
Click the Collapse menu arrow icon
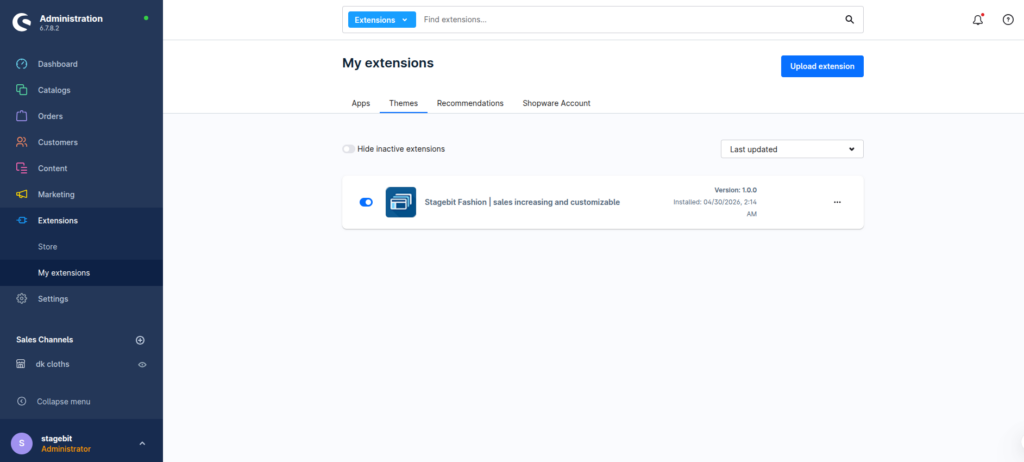click(22, 401)
